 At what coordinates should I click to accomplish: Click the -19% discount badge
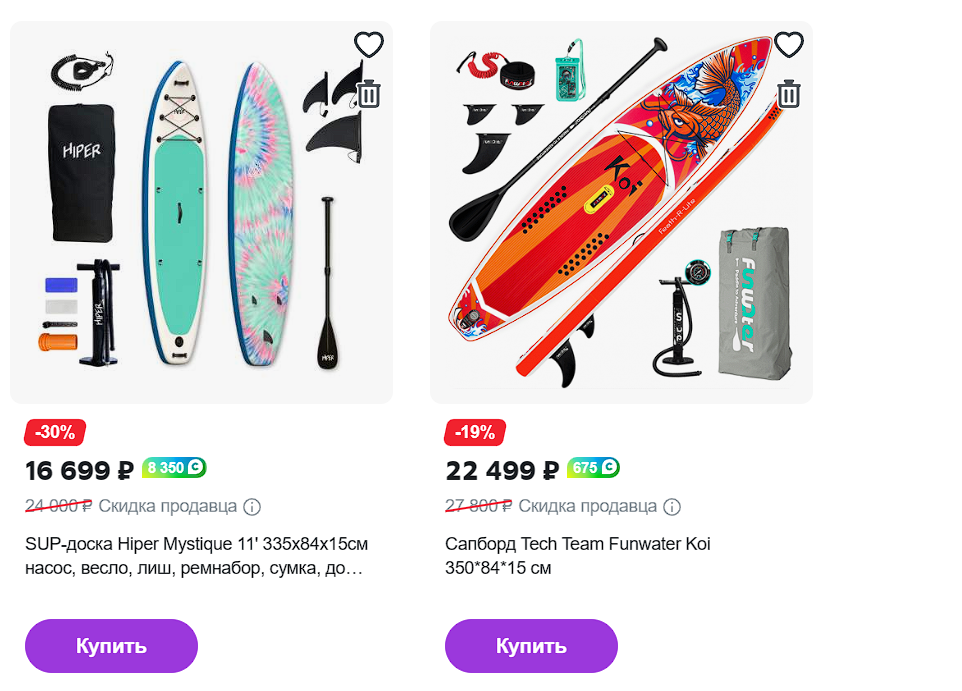click(475, 432)
